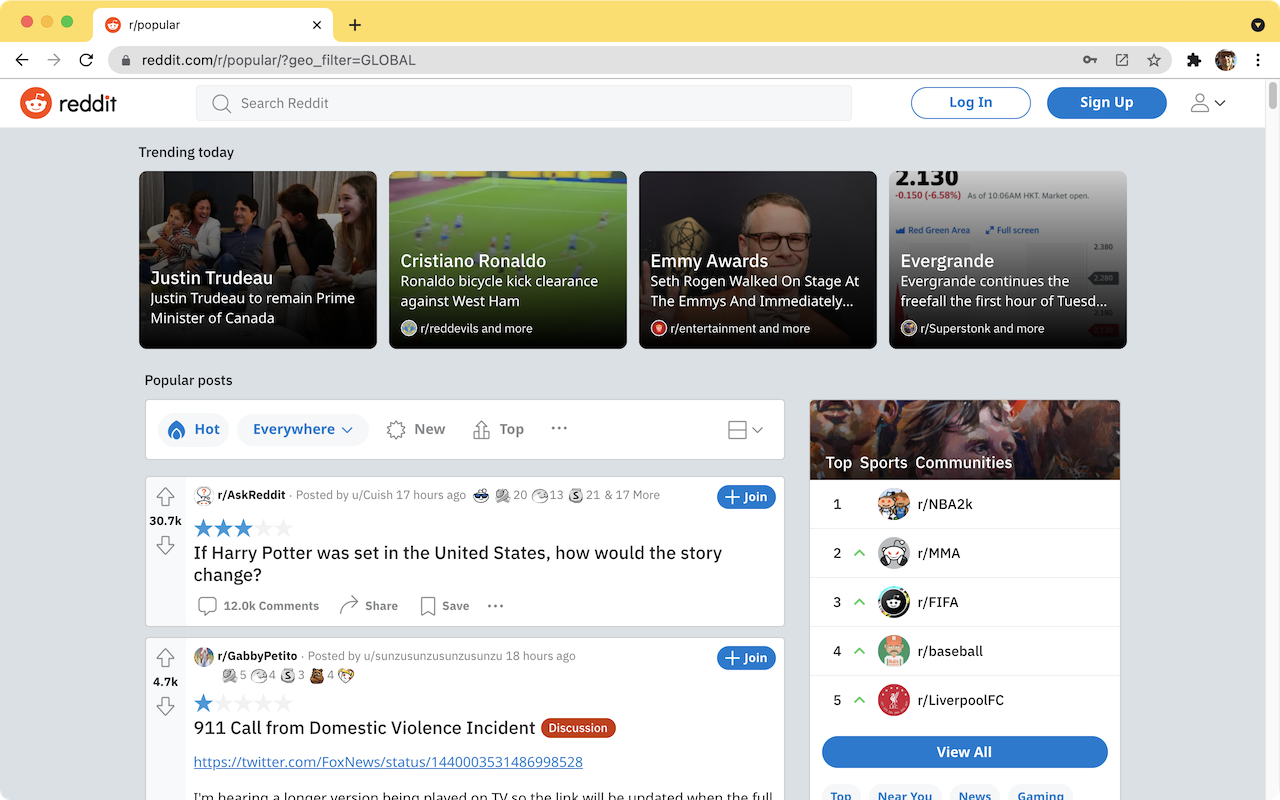
Task: Open more options on Harry Potter post
Action: (x=495, y=606)
